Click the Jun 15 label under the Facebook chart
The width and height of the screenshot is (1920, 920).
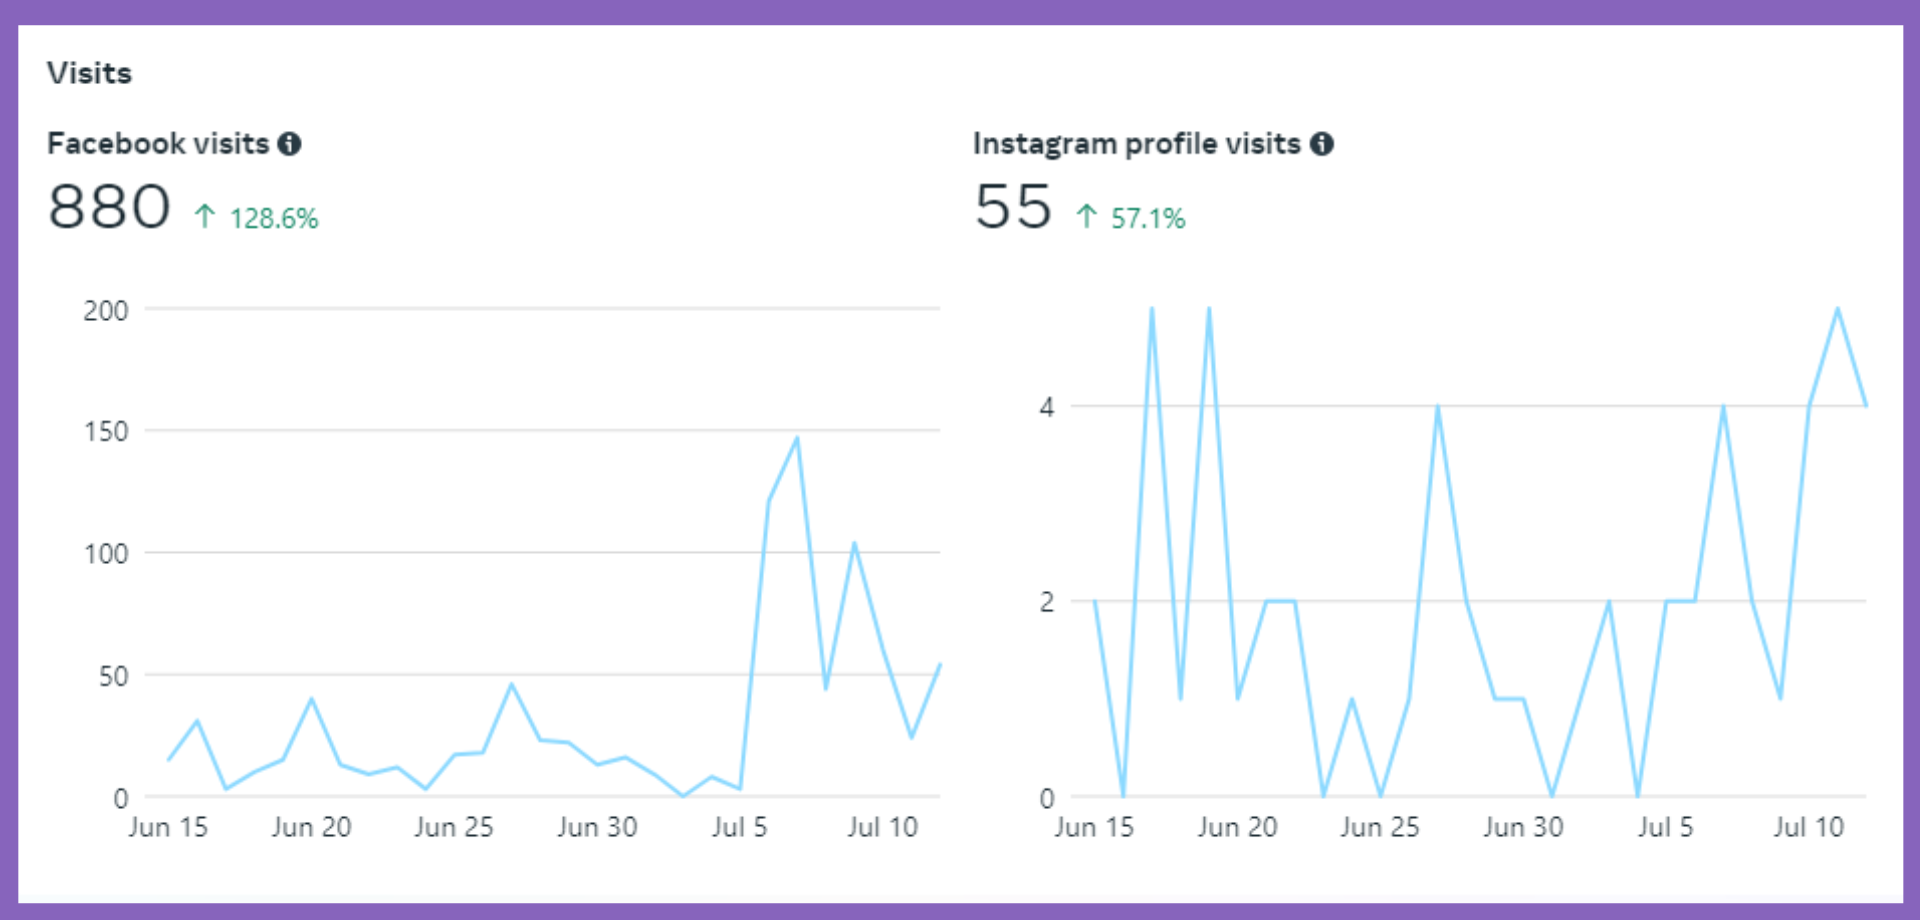pyautogui.click(x=168, y=827)
